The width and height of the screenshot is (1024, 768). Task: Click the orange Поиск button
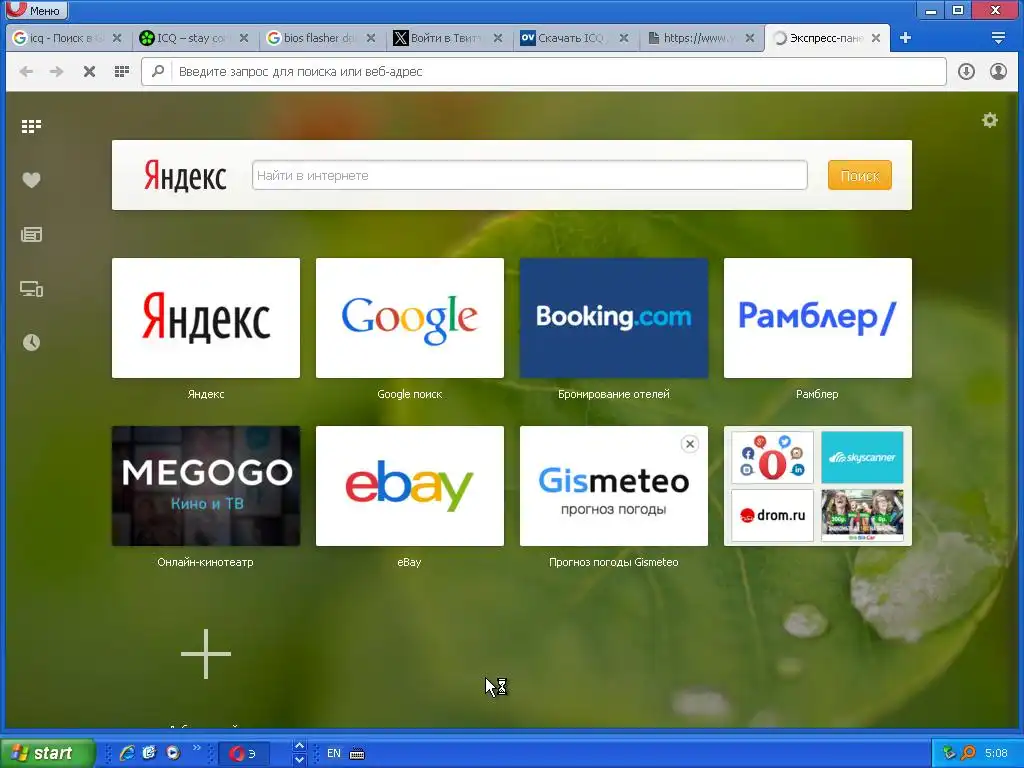(x=859, y=175)
